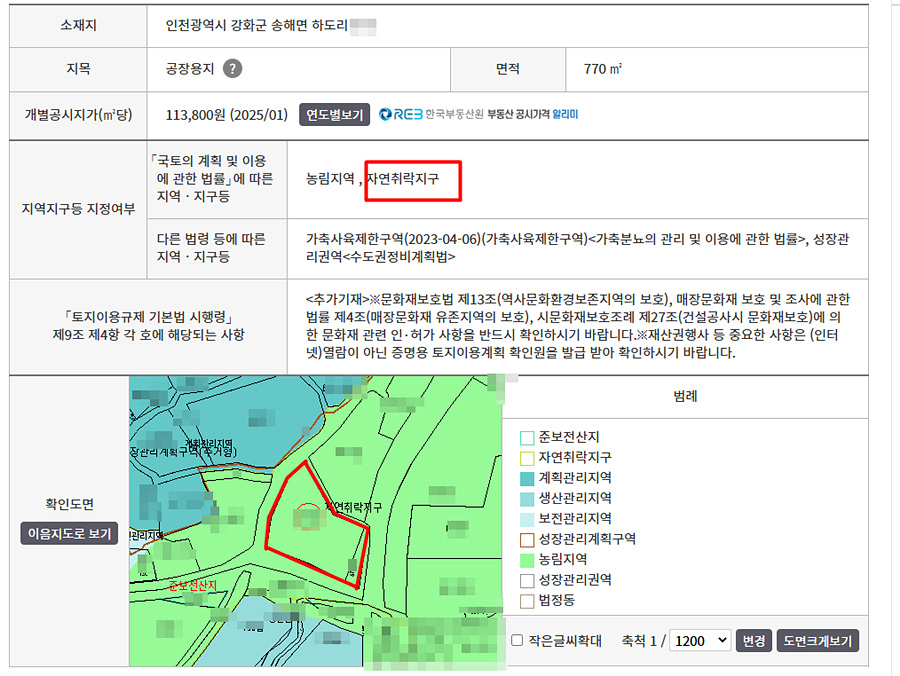Viewport: 900px width, 676px height.
Task: Click the 성장관리계획구역 legend color box
Action: 527,539
